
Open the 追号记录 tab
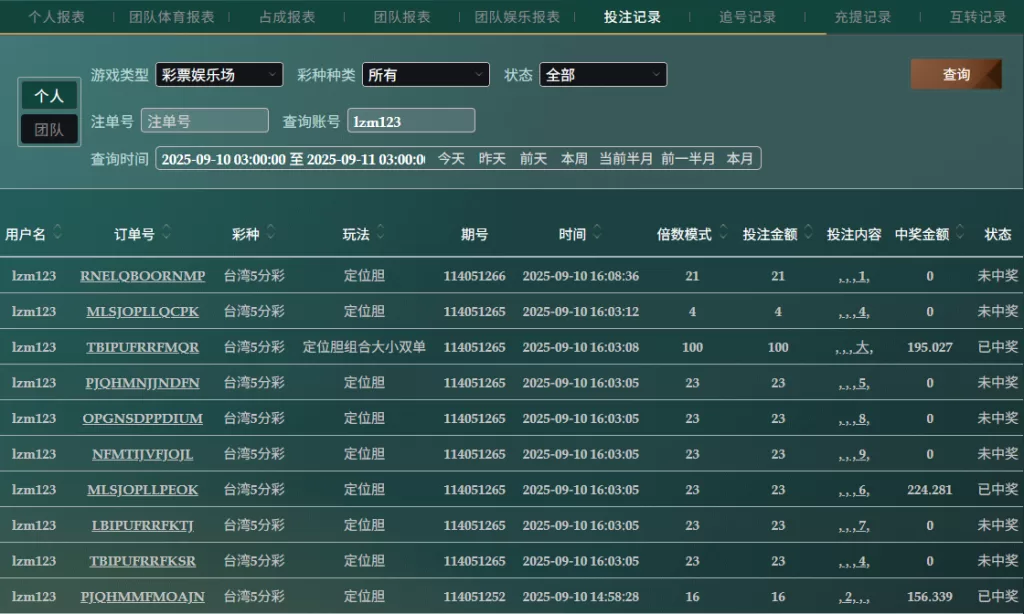pos(747,17)
